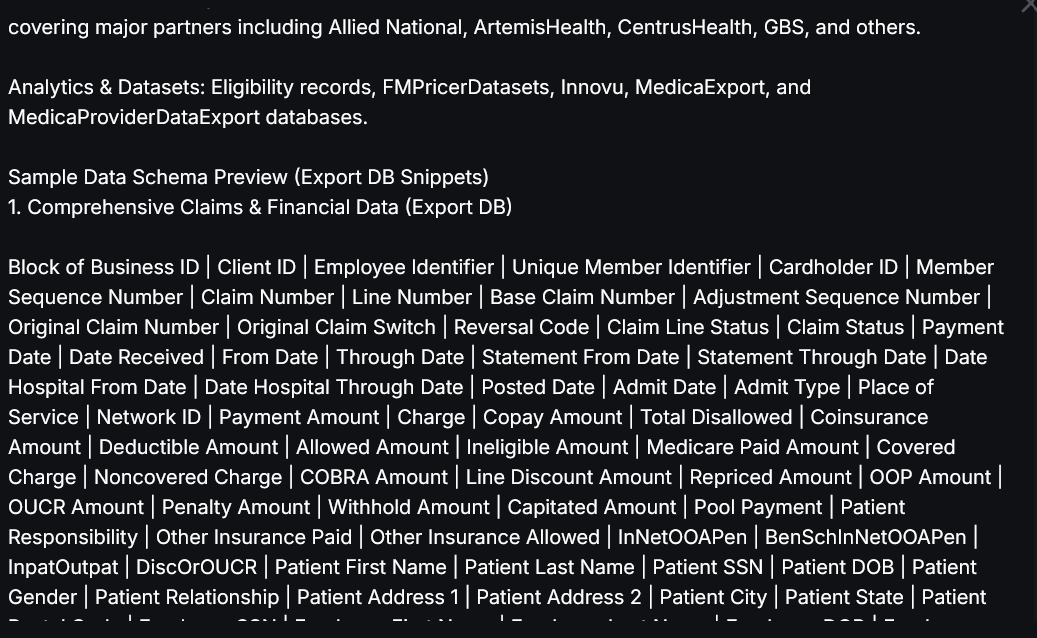
Task: Click the 'COBRA Amount' field name
Action: (x=374, y=477)
